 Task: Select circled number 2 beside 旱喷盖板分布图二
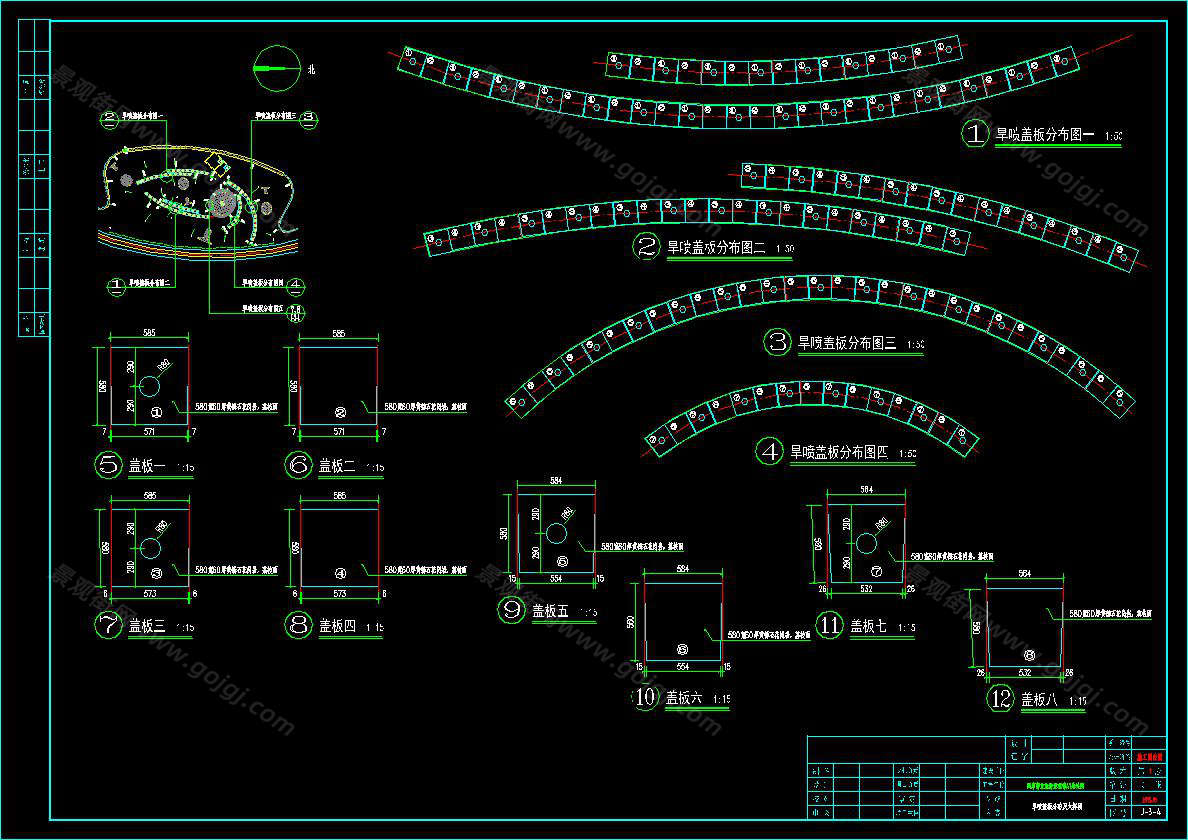click(648, 246)
